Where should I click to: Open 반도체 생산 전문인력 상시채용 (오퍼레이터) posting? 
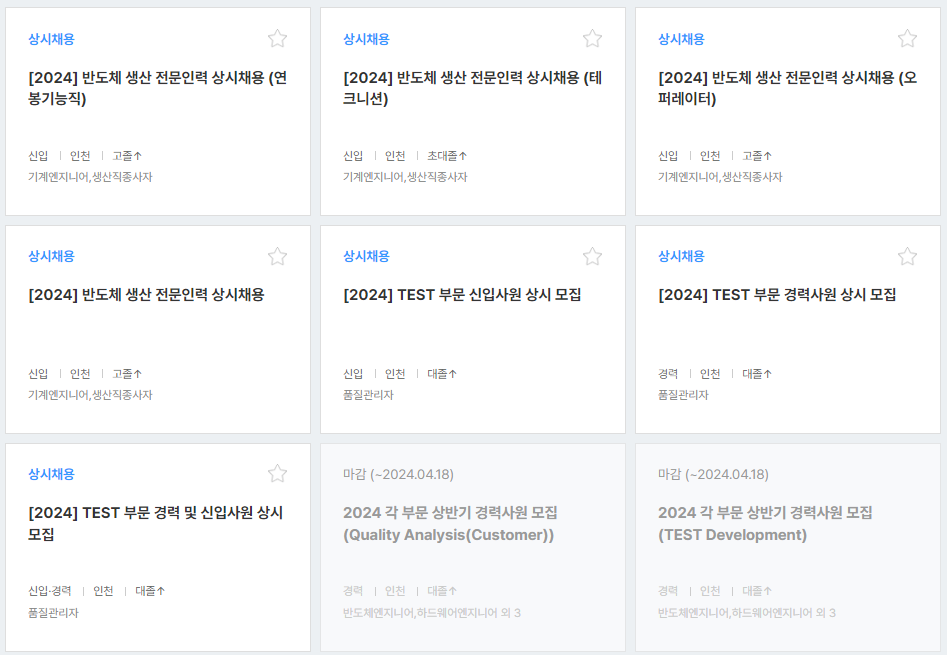(788, 88)
